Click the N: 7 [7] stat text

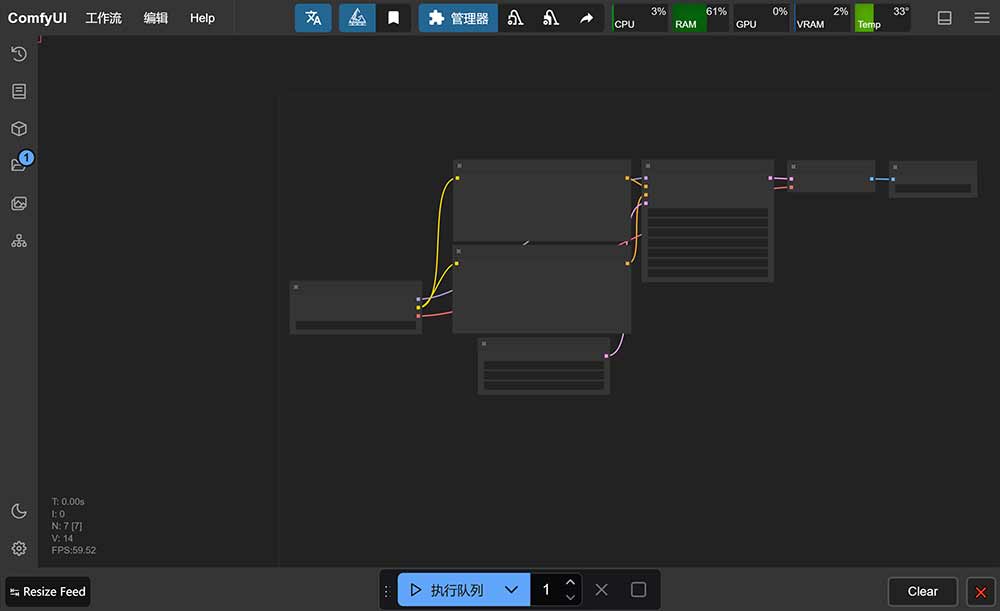[x=66, y=526]
